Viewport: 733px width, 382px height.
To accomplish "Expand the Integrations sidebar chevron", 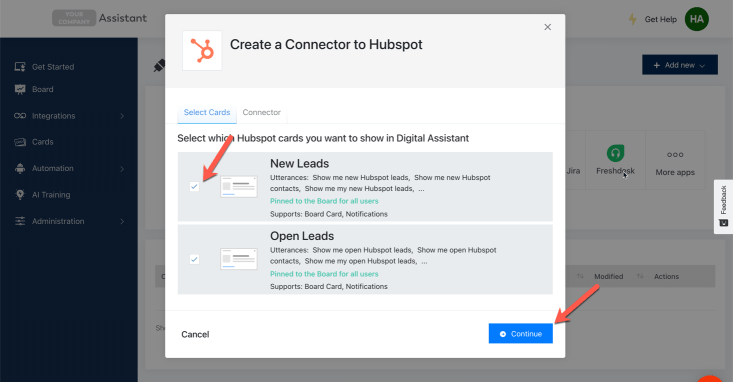I will (122, 116).
